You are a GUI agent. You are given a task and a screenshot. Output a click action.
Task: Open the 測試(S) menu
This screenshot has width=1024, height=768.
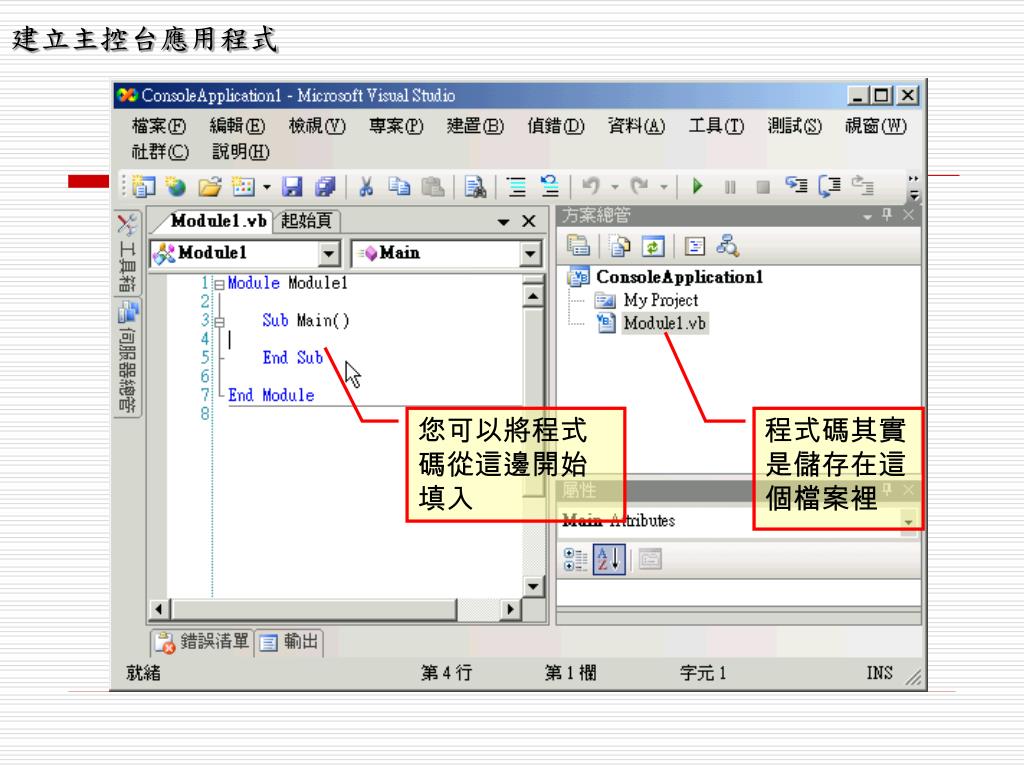(x=795, y=125)
